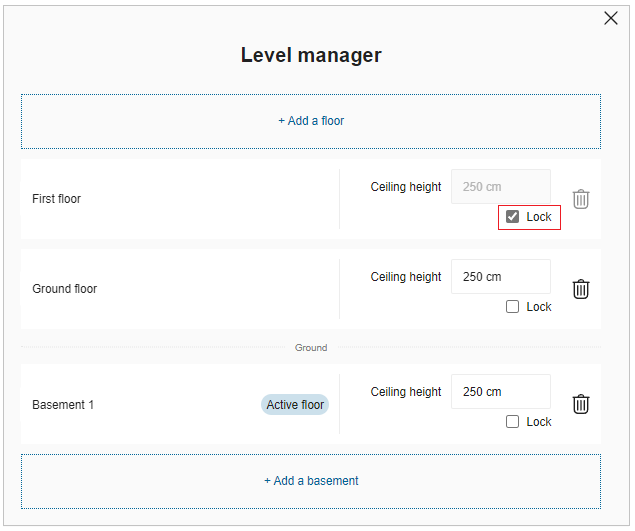635x531 pixels.
Task: Click the Ceiling height label for Basement 1
Action: tap(406, 392)
